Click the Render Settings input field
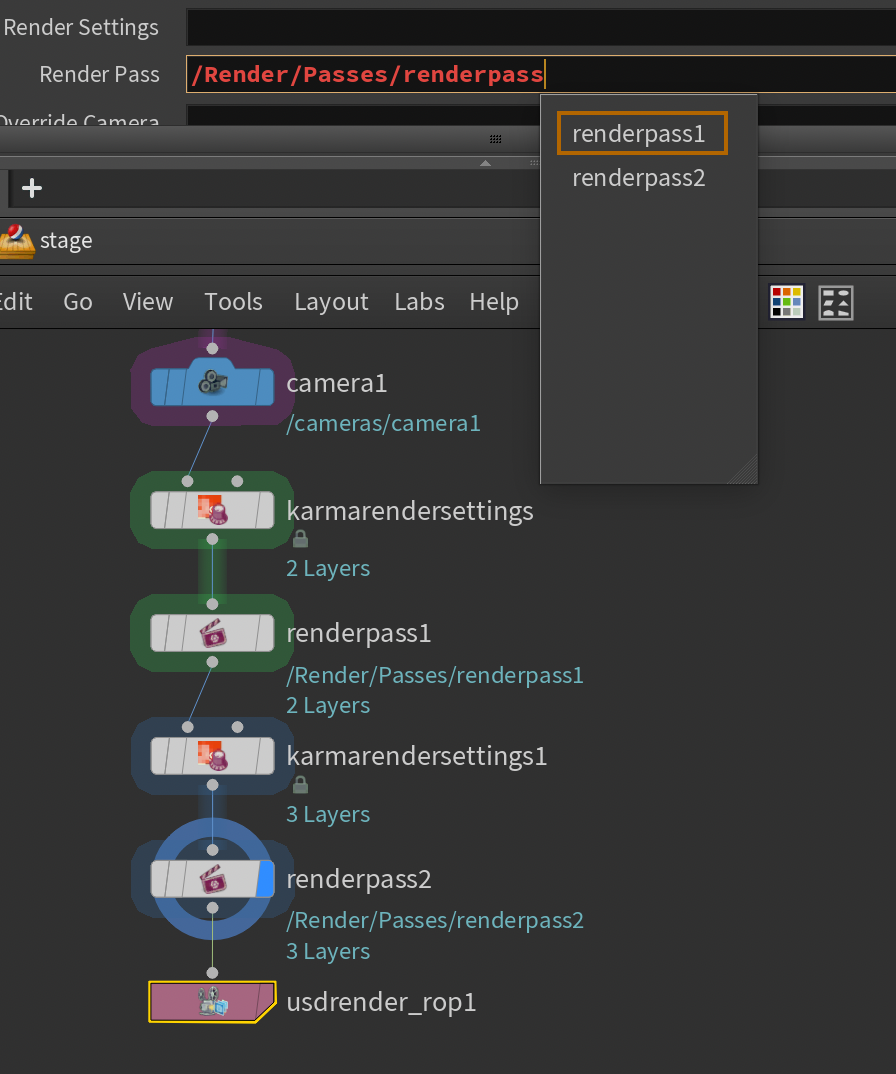The width and height of the screenshot is (896, 1074). click(x=540, y=27)
